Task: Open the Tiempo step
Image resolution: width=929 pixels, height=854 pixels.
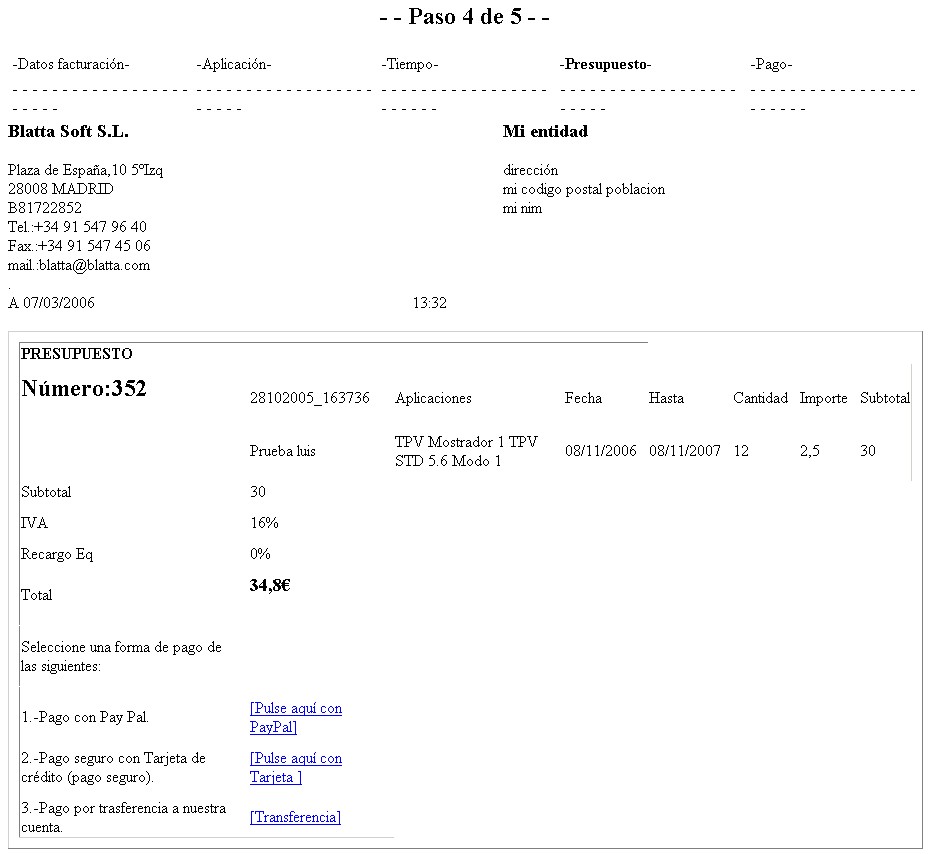Action: (x=409, y=64)
